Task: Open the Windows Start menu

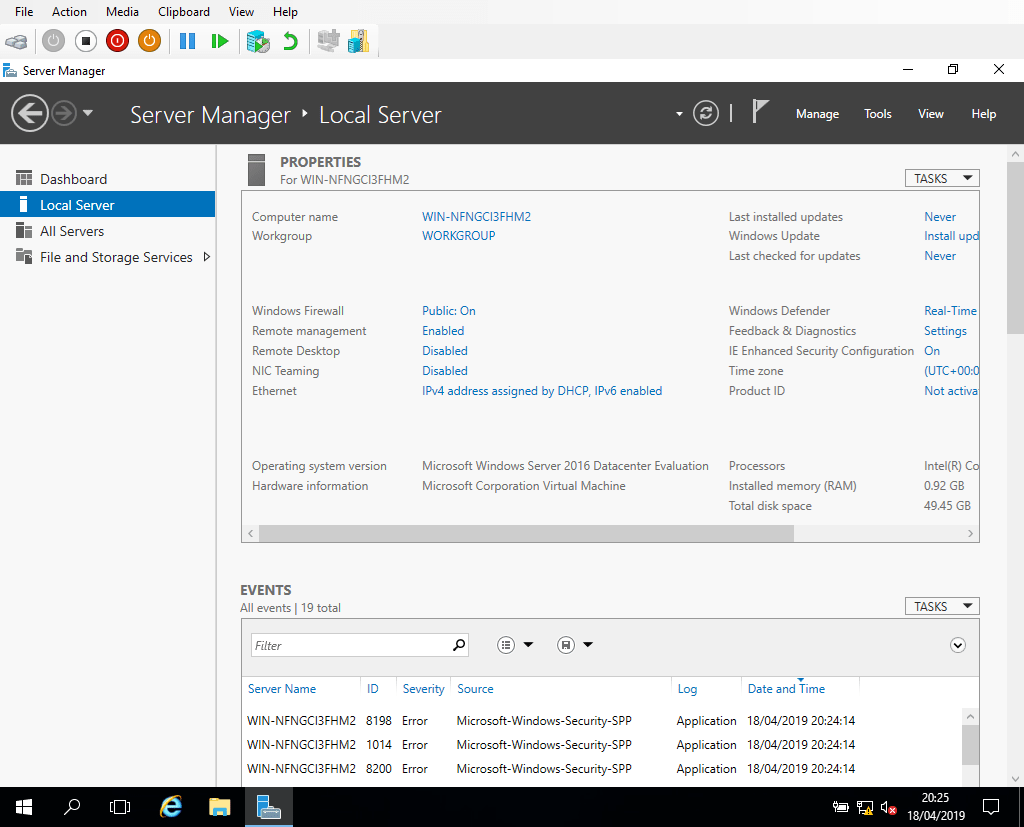Action: pyautogui.click(x=24, y=807)
